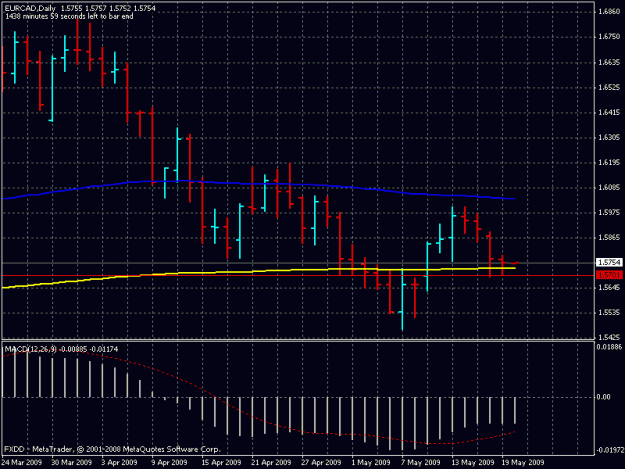
Task: Click the MACD scale value -0.01972
Action: (610, 450)
